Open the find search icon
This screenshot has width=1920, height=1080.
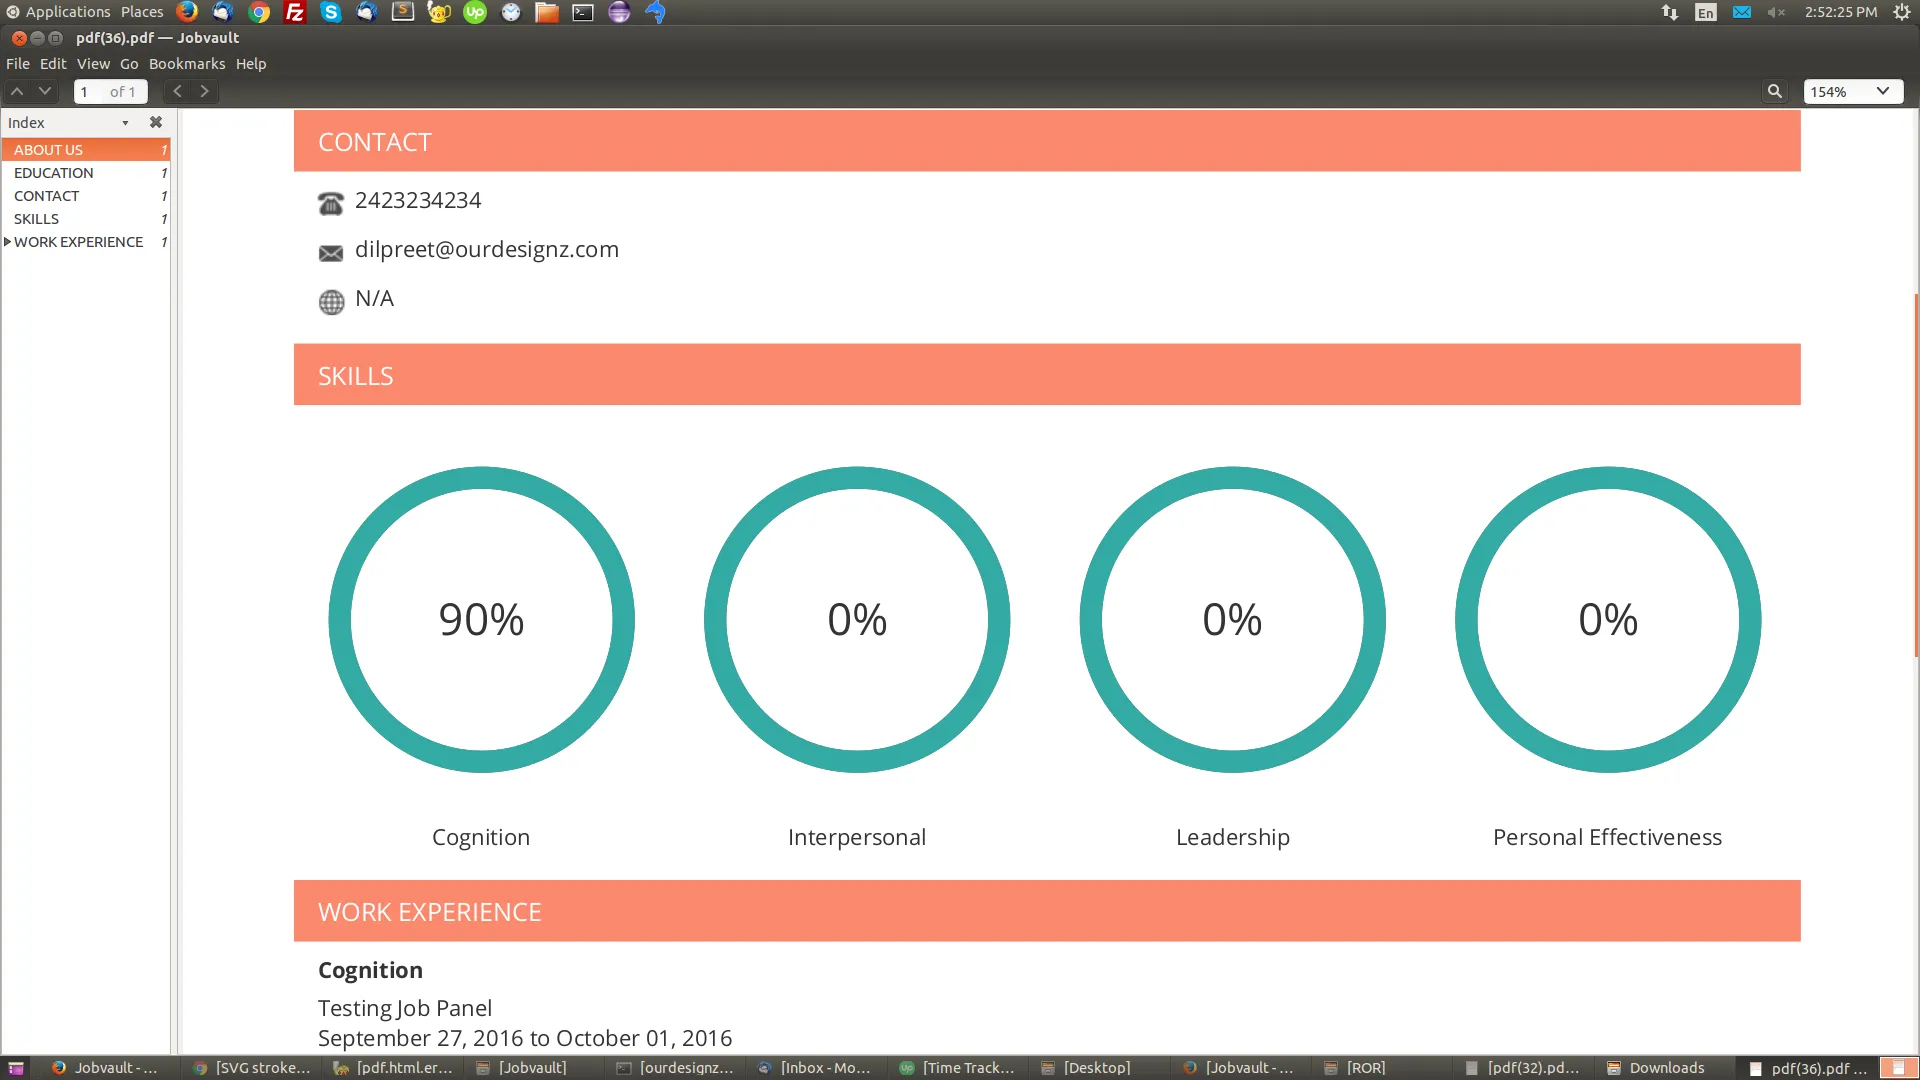click(x=1774, y=91)
